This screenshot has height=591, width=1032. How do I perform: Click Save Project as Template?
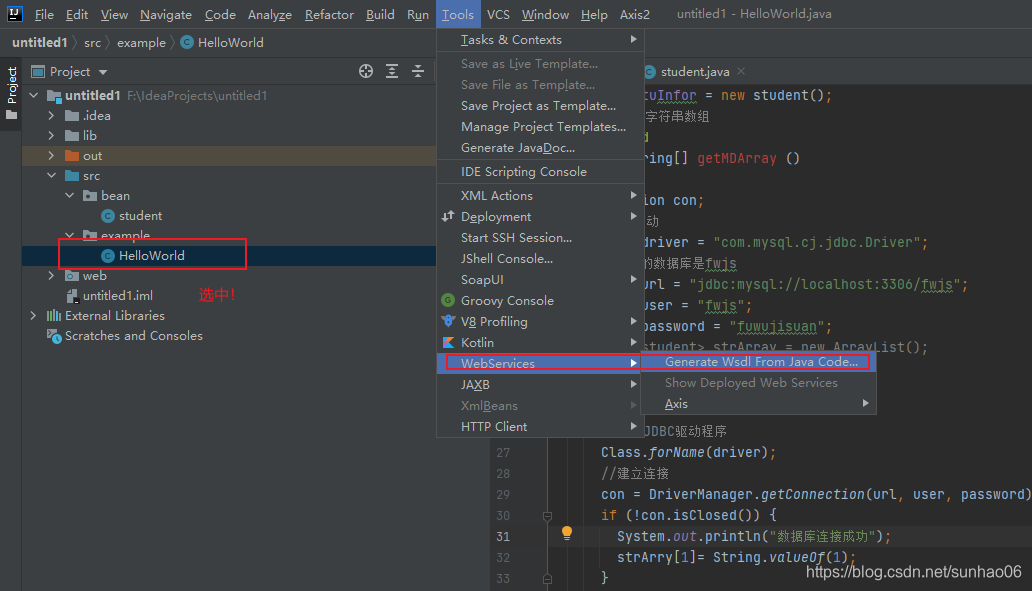click(540, 106)
